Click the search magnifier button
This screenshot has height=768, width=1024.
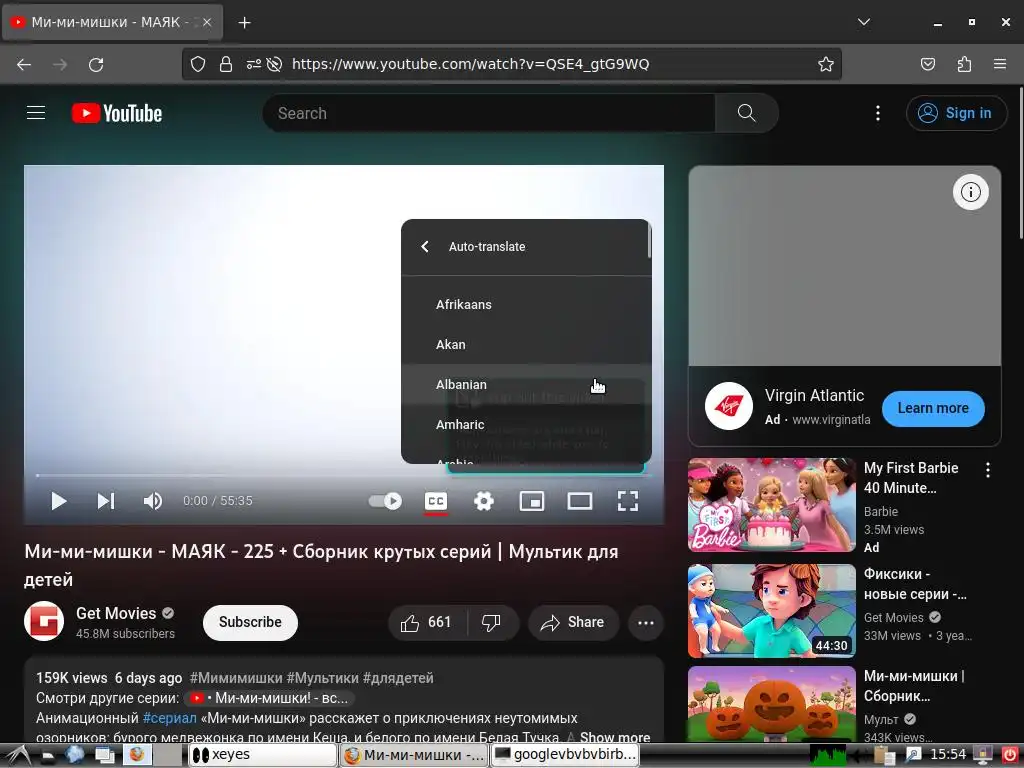[746, 113]
